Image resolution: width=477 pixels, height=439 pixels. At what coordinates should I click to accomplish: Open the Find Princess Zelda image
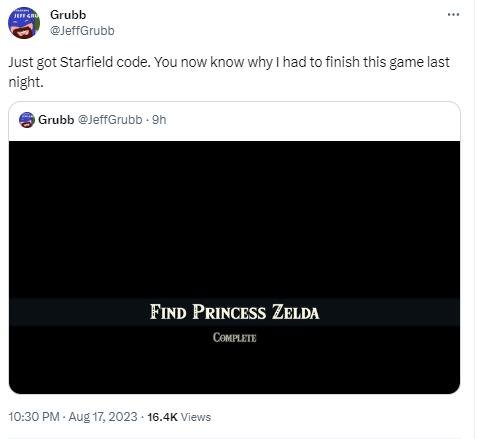(x=234, y=267)
